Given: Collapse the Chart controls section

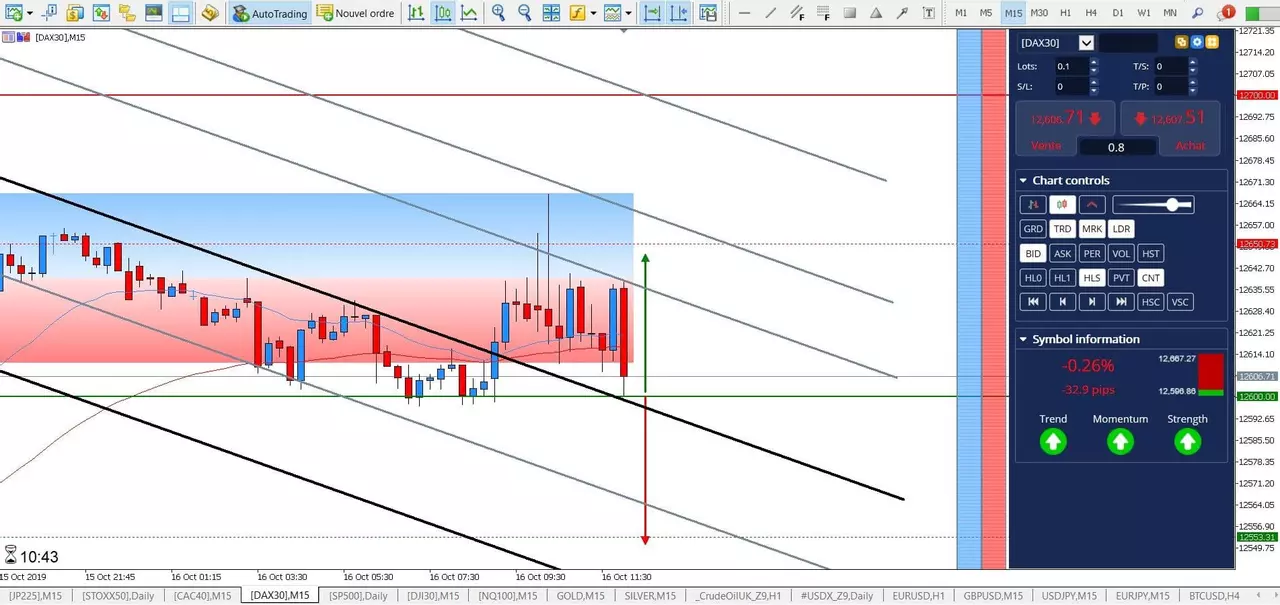Looking at the screenshot, I should pyautogui.click(x=1023, y=181).
